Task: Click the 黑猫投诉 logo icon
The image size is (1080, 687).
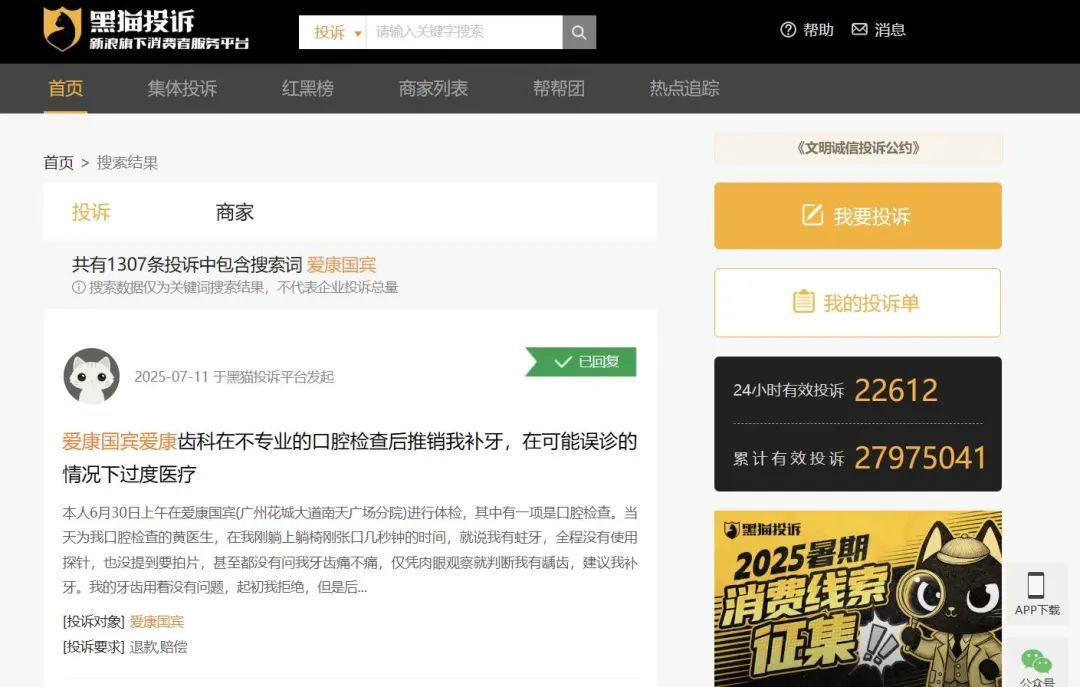Action: 62,30
